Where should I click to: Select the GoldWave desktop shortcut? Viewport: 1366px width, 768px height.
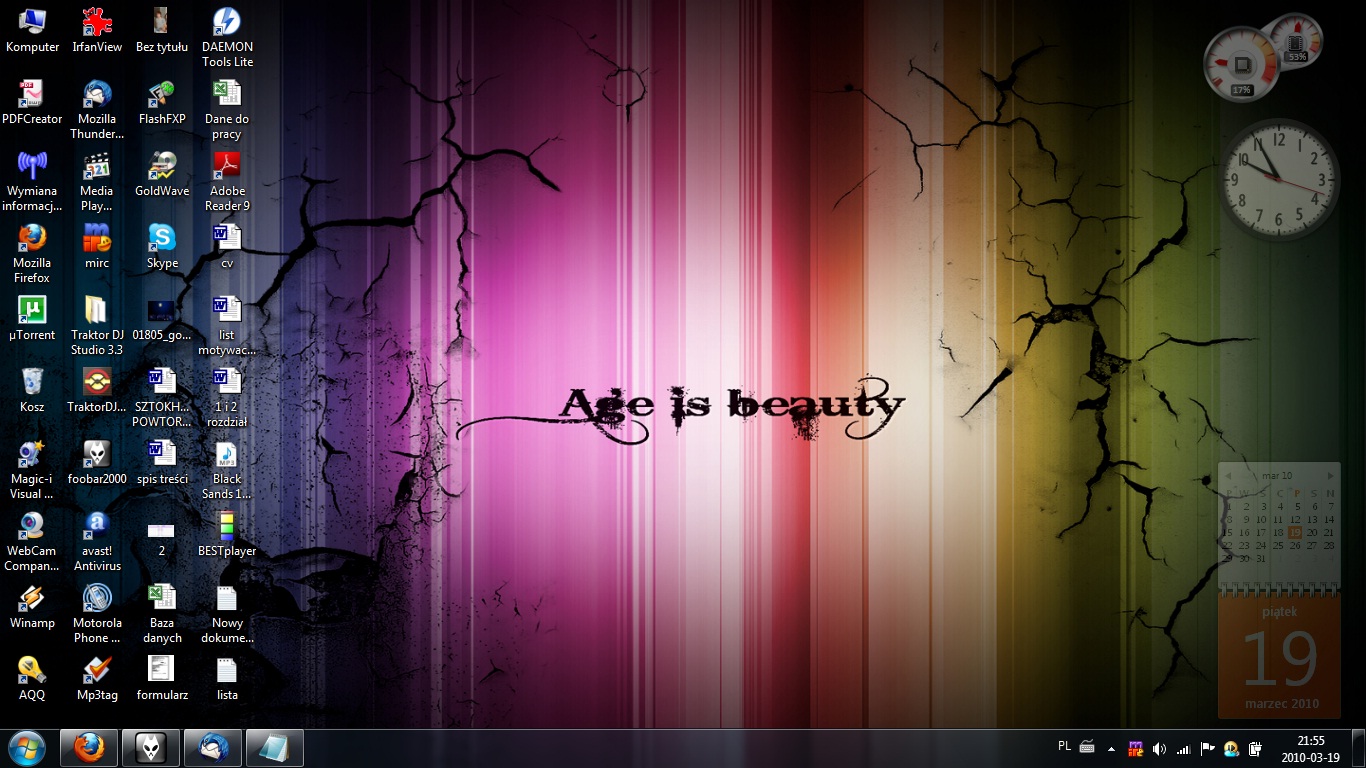click(162, 168)
